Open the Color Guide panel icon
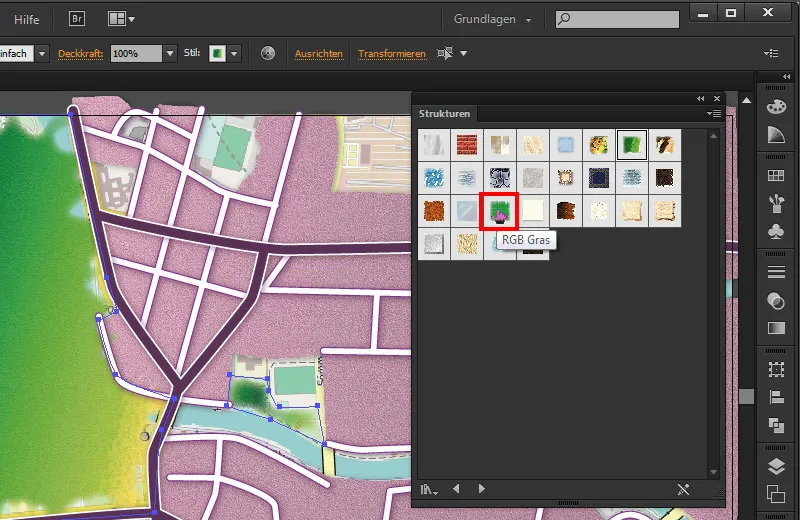The width and height of the screenshot is (800, 520). tap(776, 135)
